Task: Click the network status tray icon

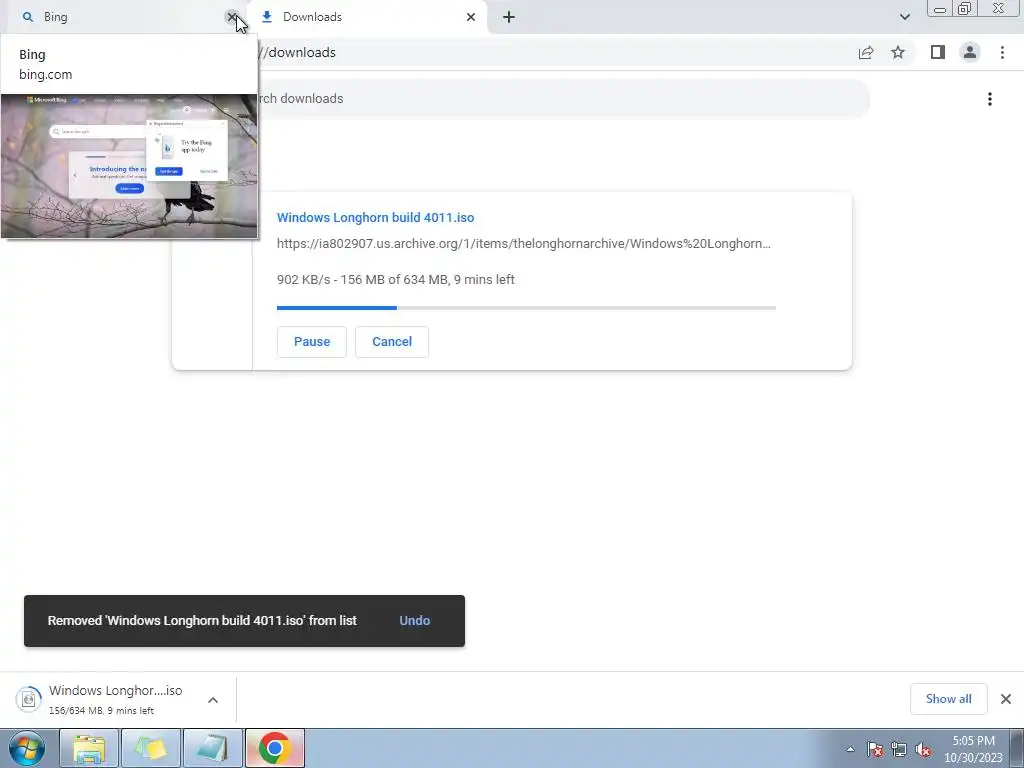Action: 899,749
